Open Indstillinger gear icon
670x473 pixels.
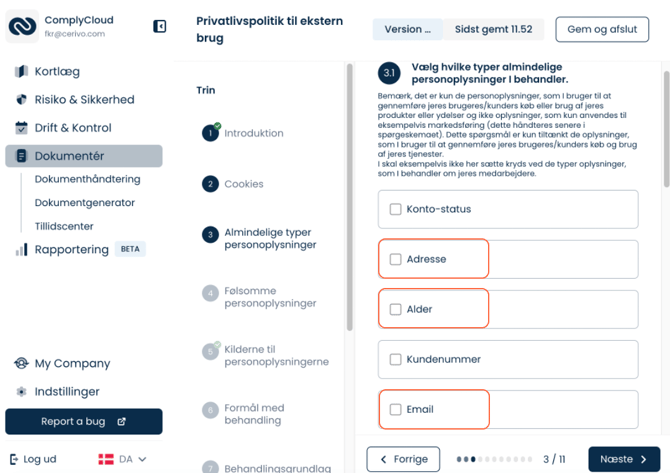tap(21, 392)
